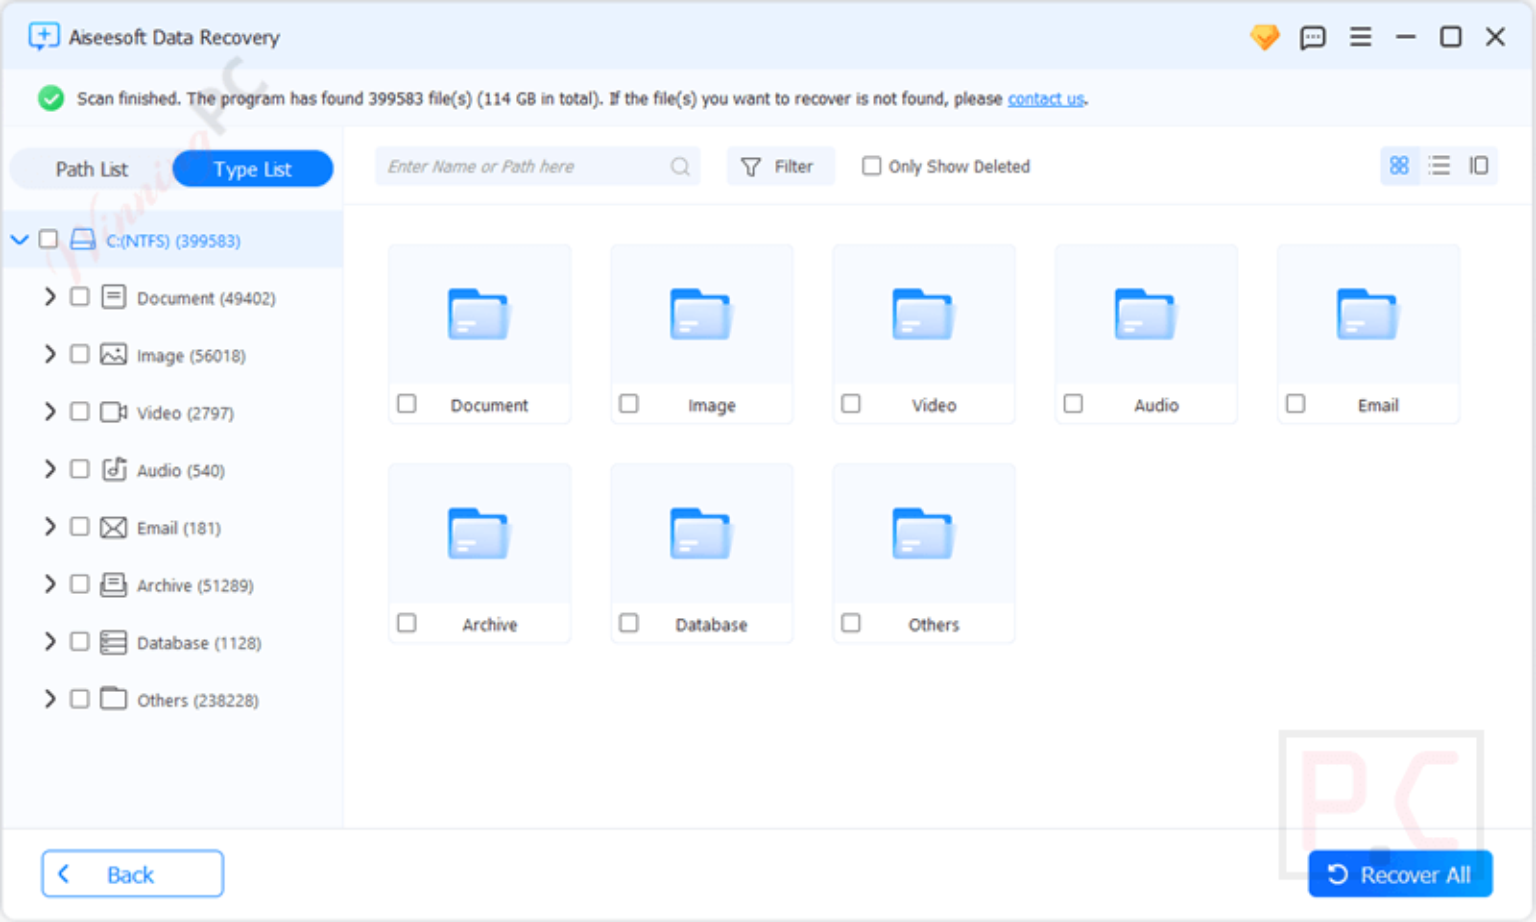Switch to list view
The width and height of the screenshot is (1536, 922).
1439,166
